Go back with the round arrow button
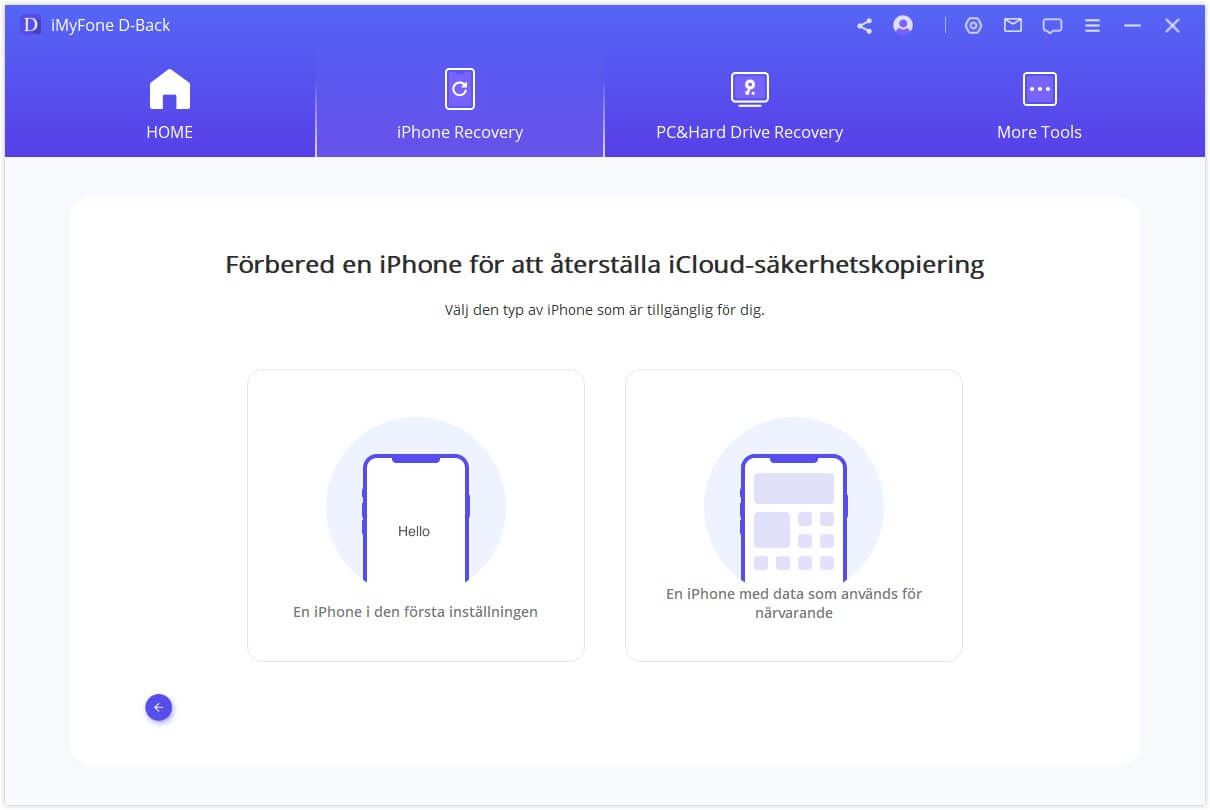This screenshot has height=810, width=1210. [159, 707]
